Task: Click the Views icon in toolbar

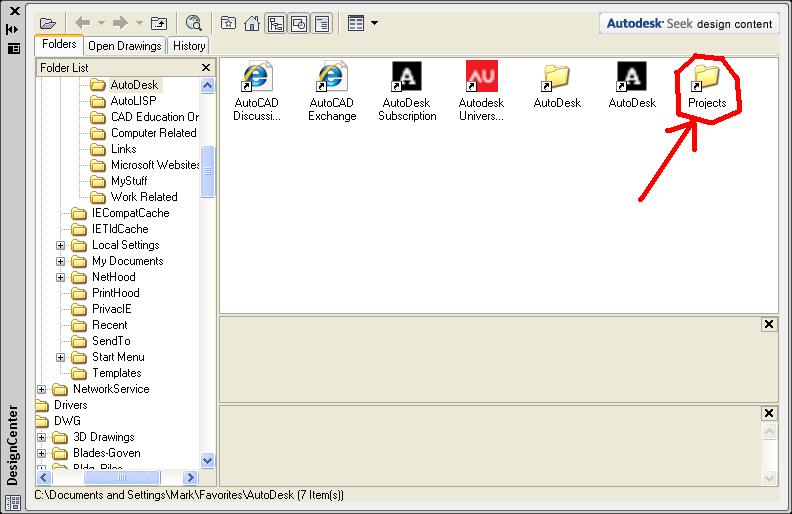Action: tap(356, 23)
